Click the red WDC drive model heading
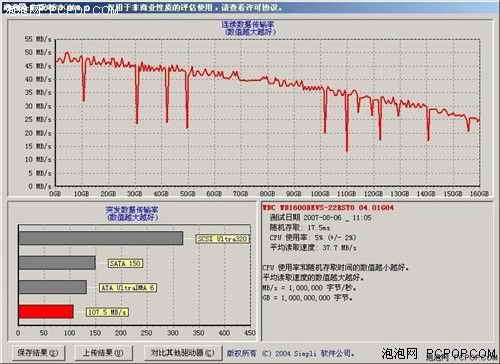Image resolution: width=500 pixels, height=364 pixels. [328, 208]
